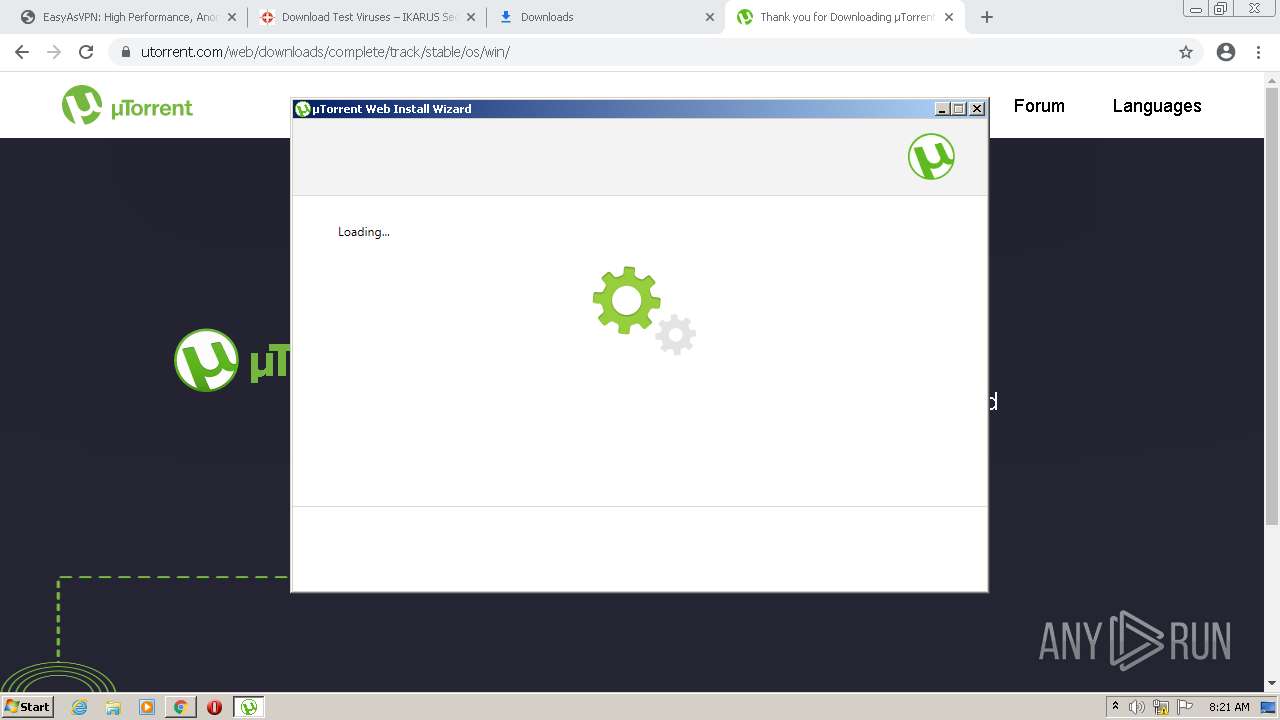Close the µTorrent thank-you tab

click(x=949, y=17)
